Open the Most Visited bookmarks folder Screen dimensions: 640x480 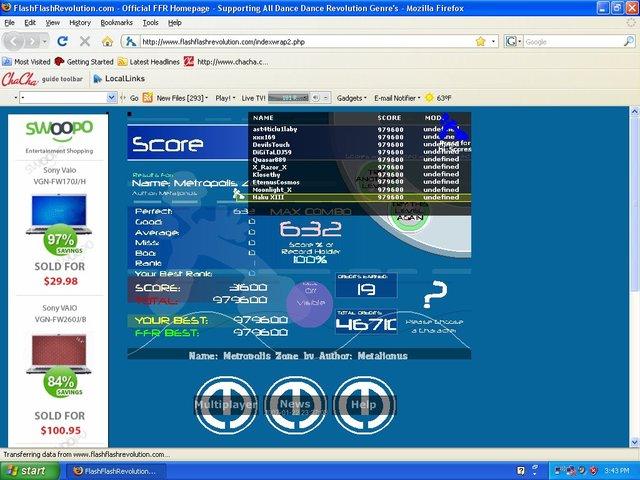click(27, 62)
